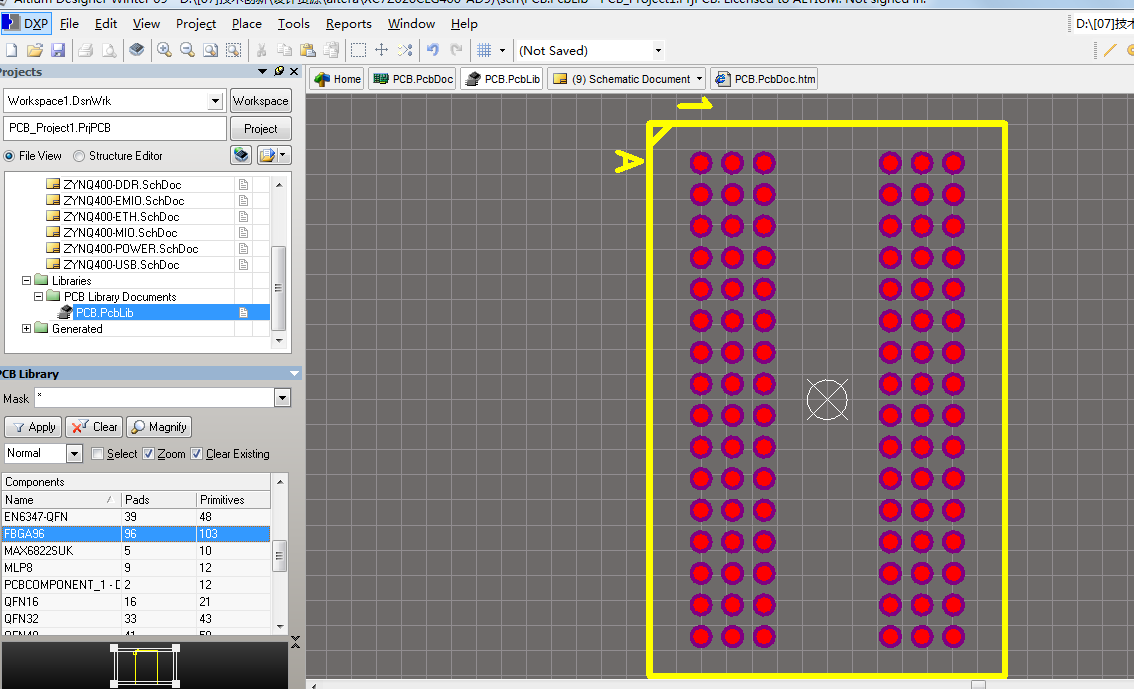Screen dimensions: 1134x689
Task: Open the Workspace1.DsnWrk dropdown
Action: click(x=215, y=101)
